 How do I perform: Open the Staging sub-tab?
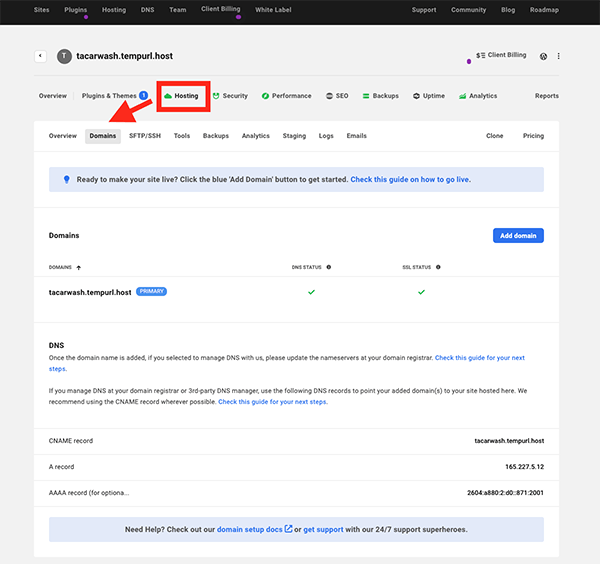294,136
